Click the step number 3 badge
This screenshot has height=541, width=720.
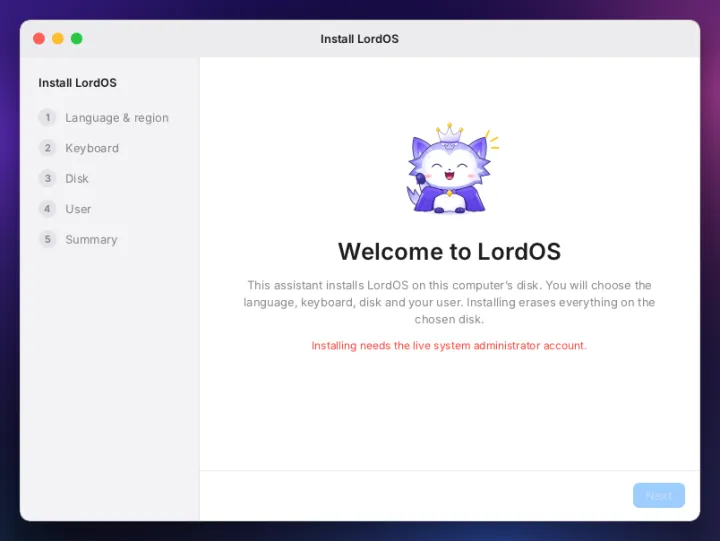pyautogui.click(x=47, y=178)
